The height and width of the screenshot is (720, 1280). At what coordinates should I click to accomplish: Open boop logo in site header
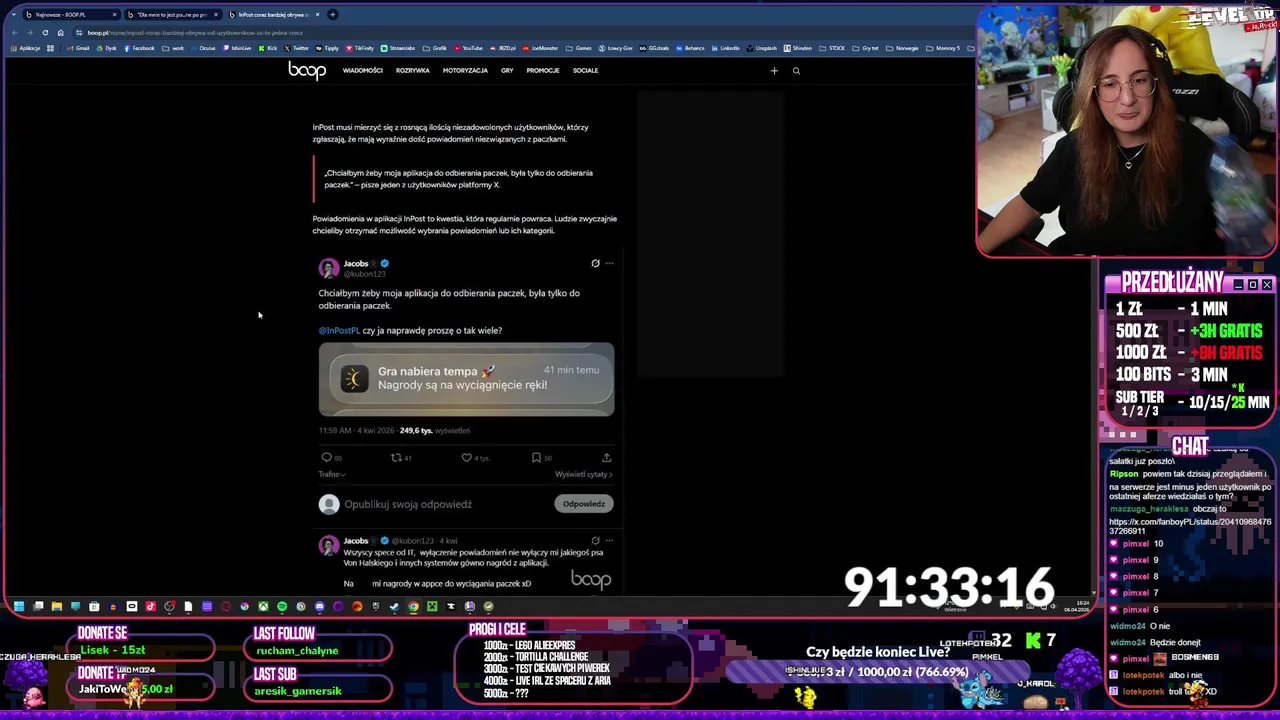pos(307,70)
